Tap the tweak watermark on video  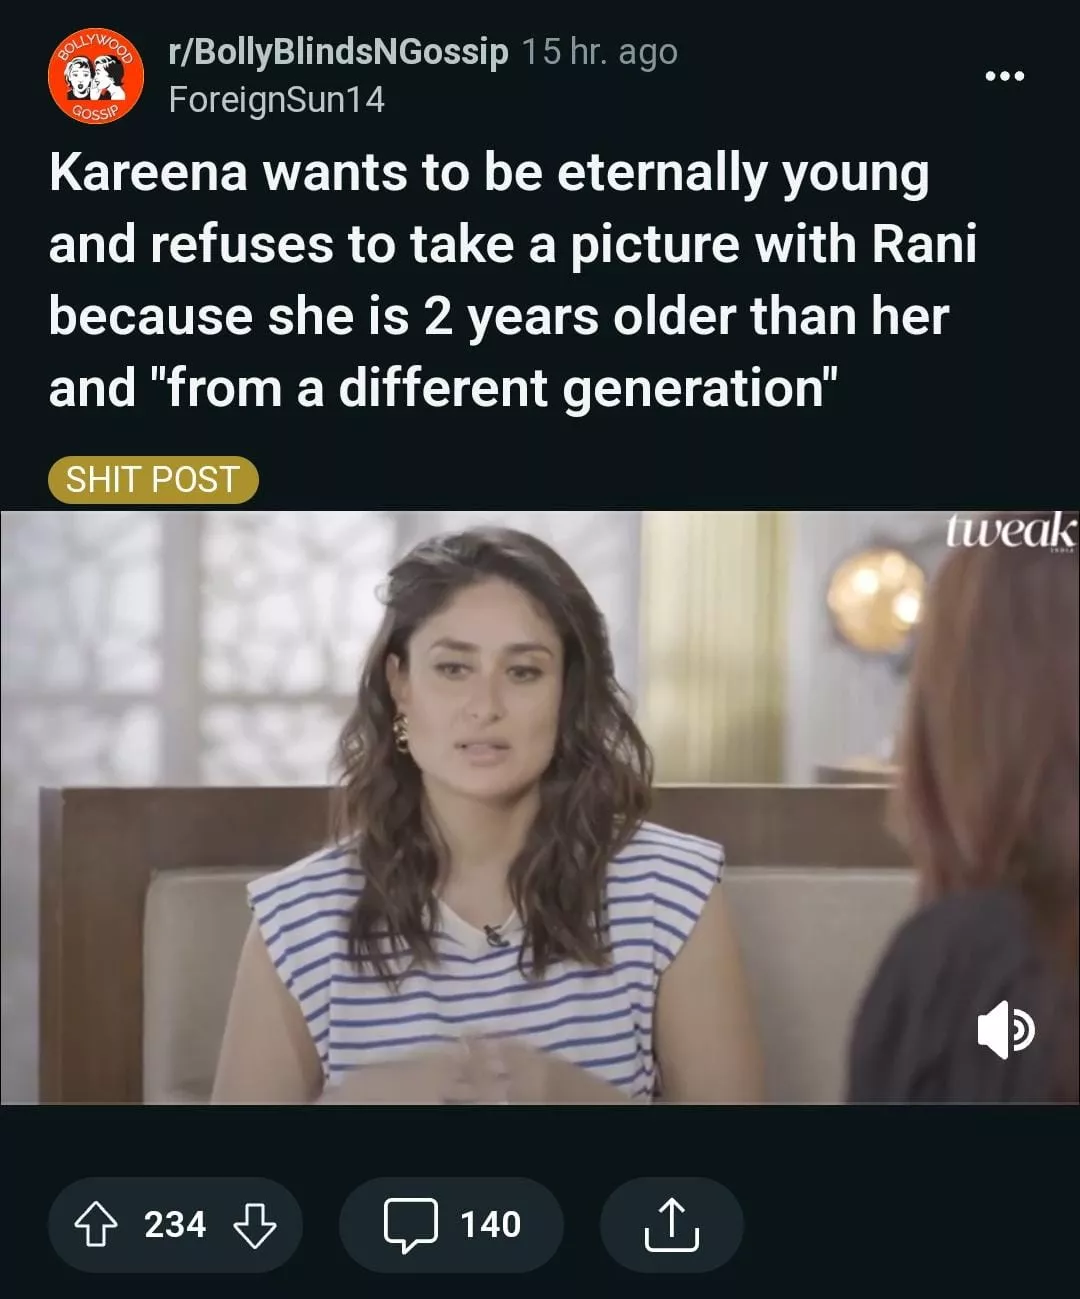(x=1011, y=531)
